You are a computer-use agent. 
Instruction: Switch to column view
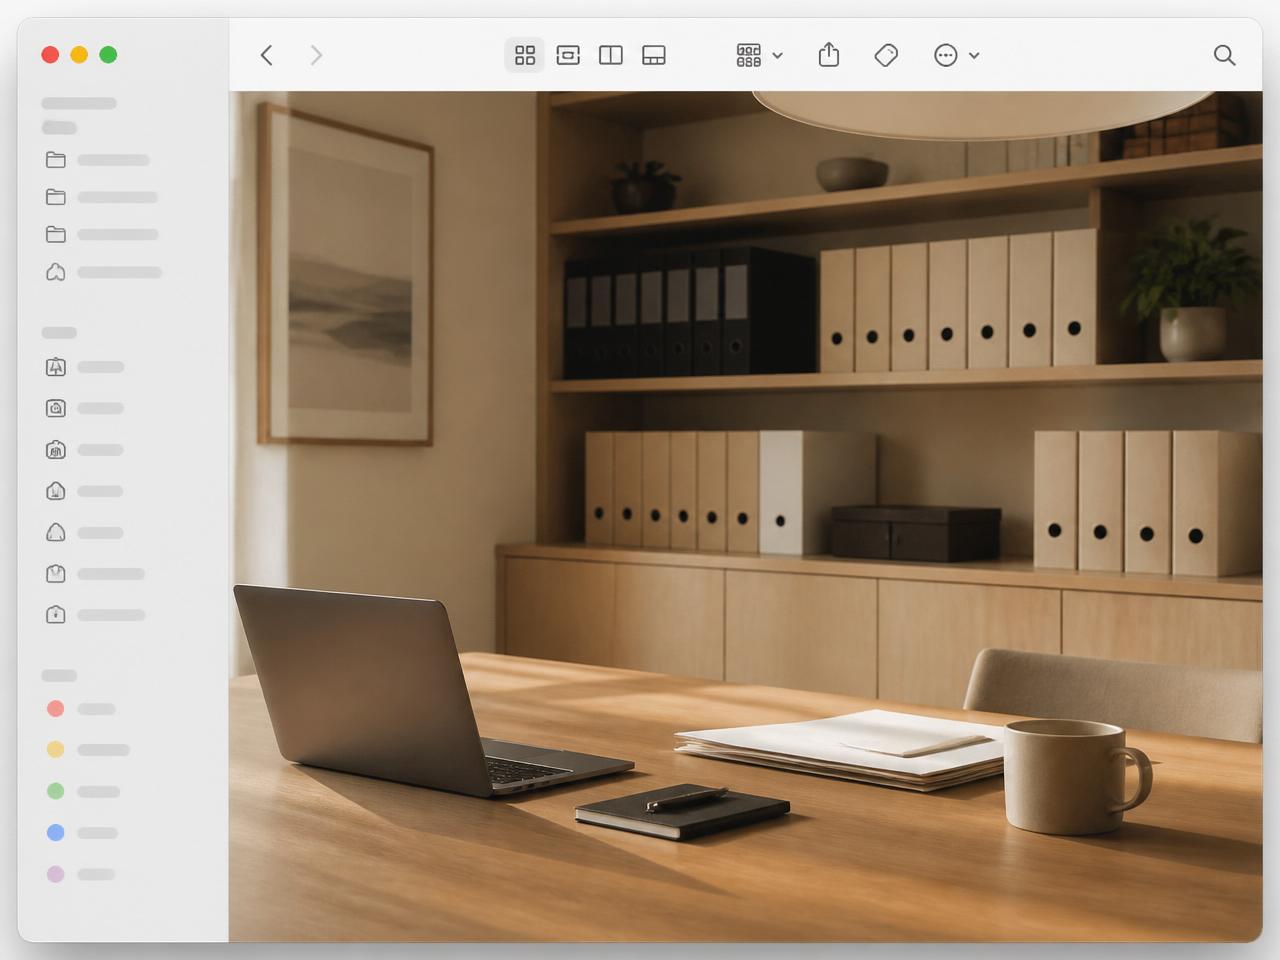pyautogui.click(x=611, y=55)
